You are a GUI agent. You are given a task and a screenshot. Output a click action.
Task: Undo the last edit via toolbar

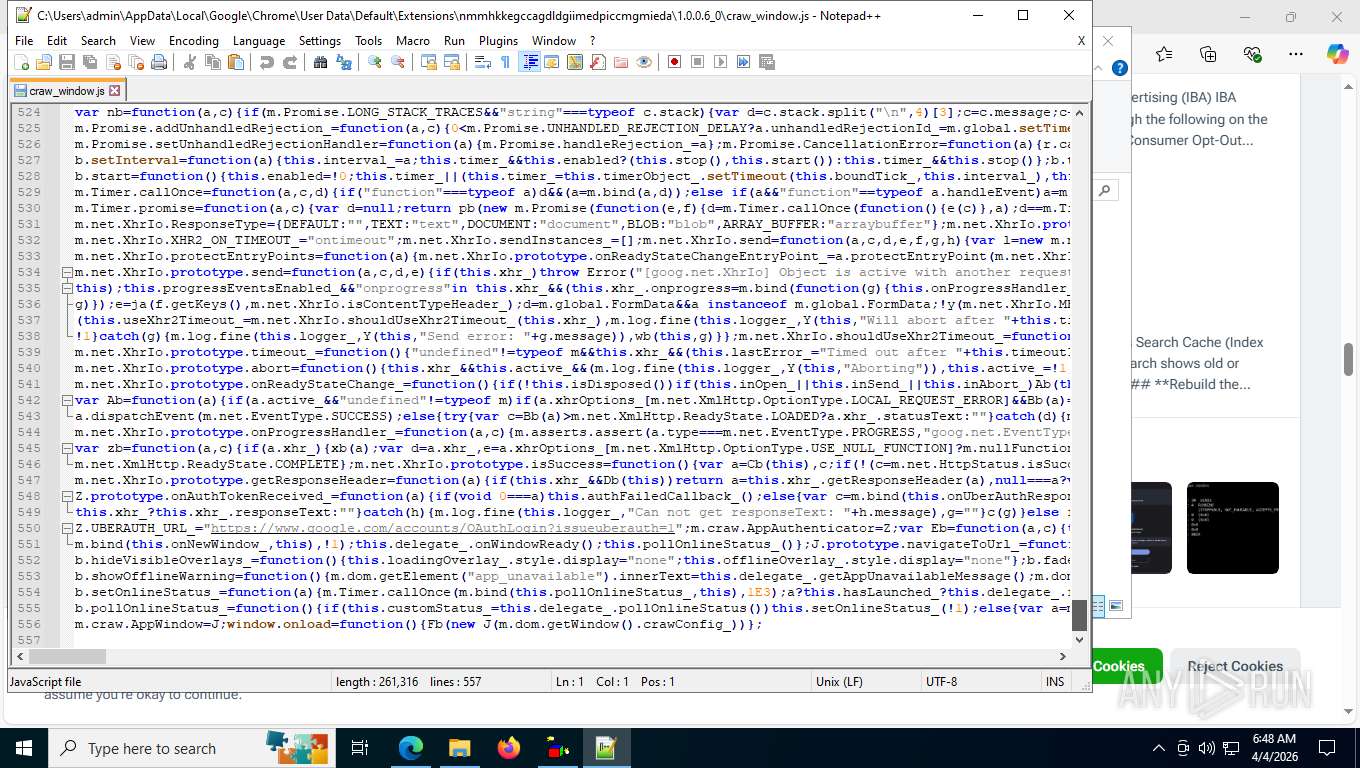point(266,62)
